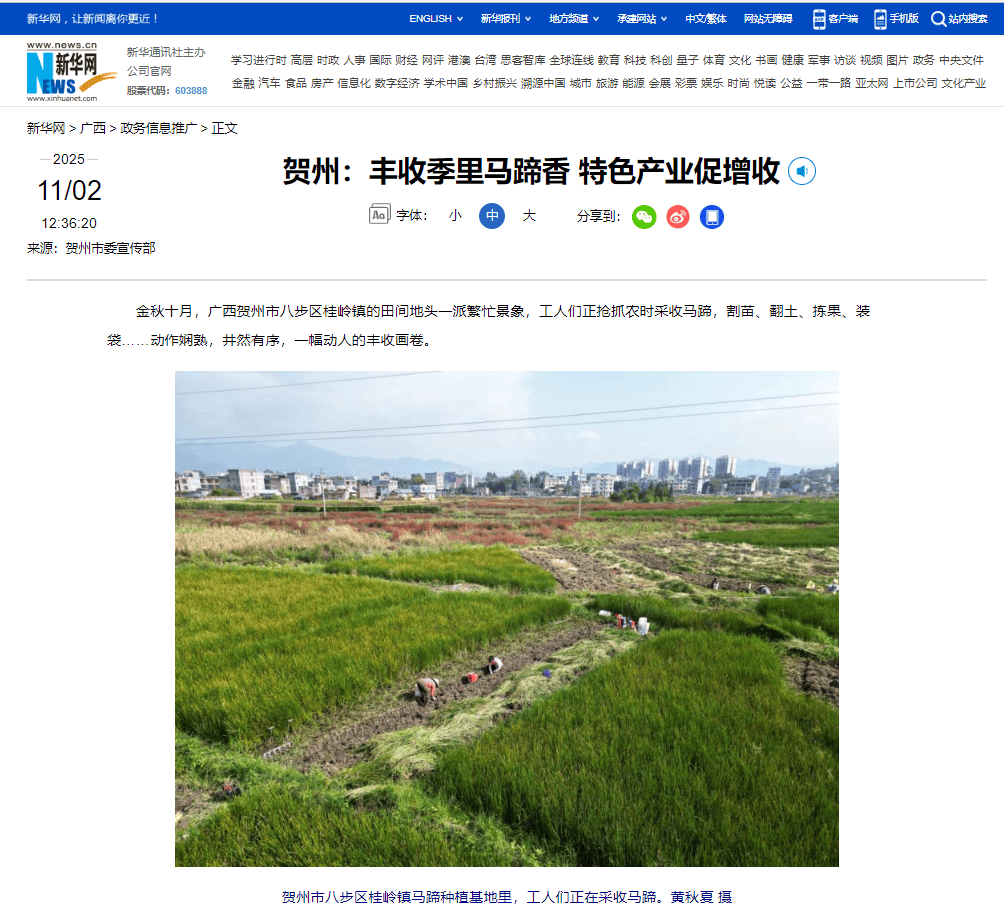Viewport: 1004px width, 919px height.
Task: Open the 客户端 app icon link
Action: click(835, 18)
